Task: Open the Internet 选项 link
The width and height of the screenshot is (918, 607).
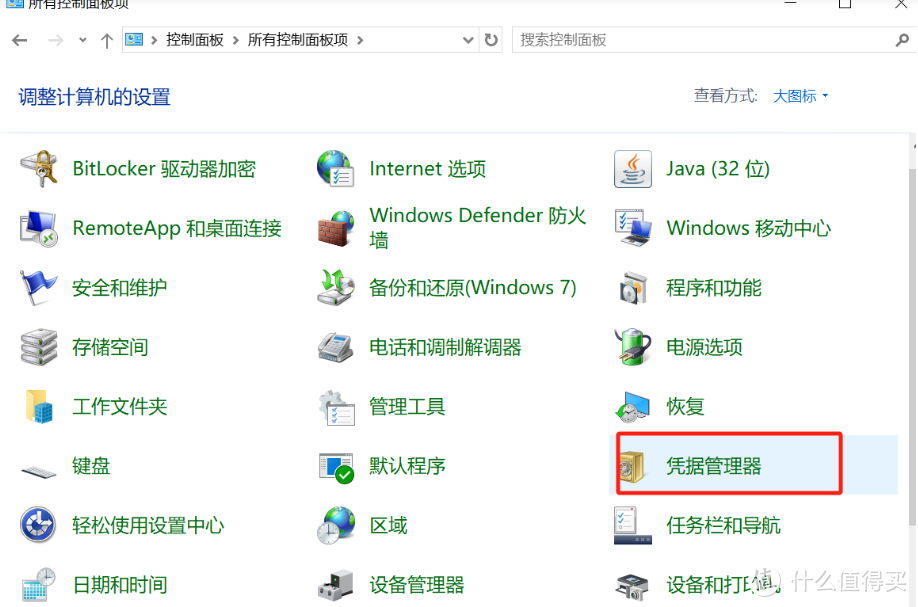Action: 427,169
